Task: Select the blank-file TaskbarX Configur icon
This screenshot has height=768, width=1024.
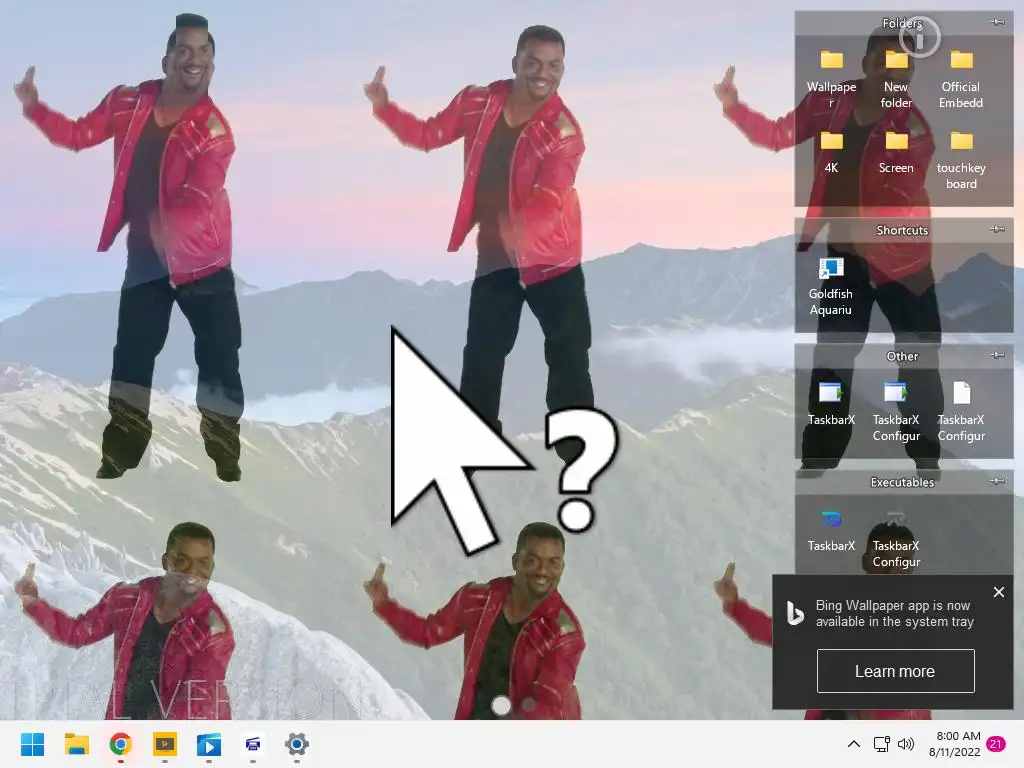Action: pos(961,393)
